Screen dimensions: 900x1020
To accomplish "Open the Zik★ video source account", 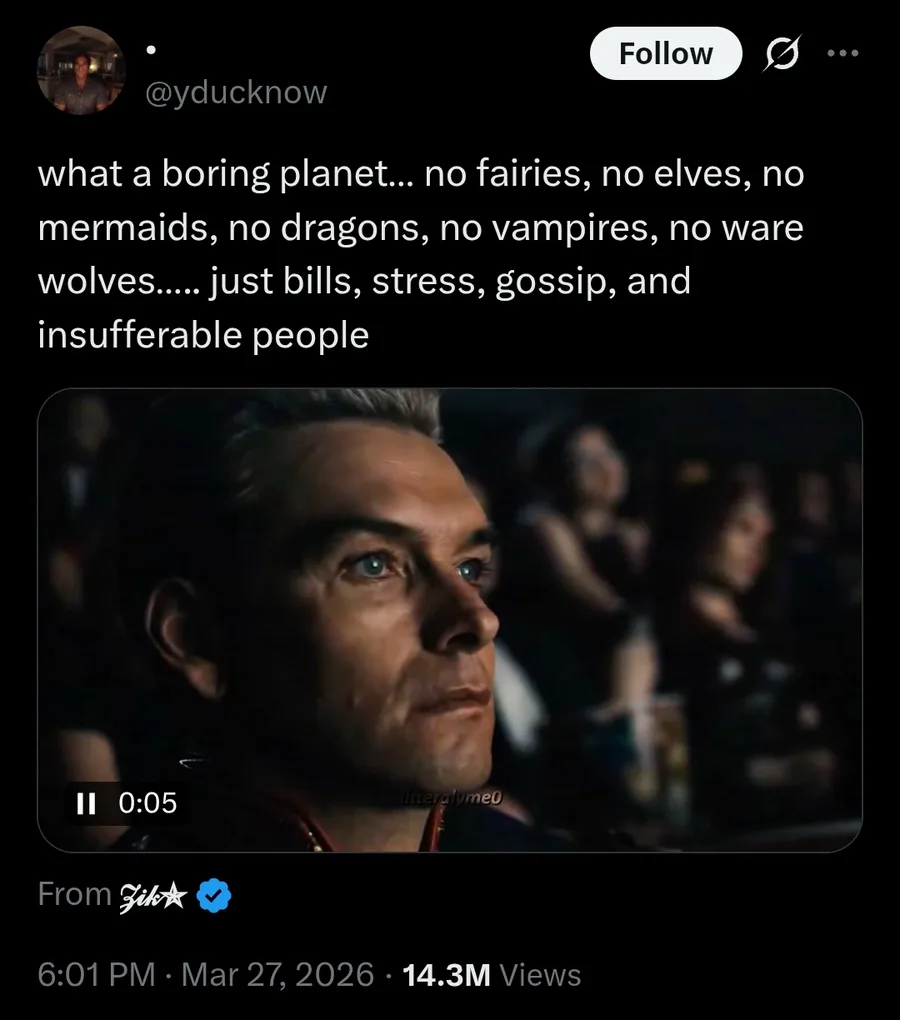I will (152, 894).
